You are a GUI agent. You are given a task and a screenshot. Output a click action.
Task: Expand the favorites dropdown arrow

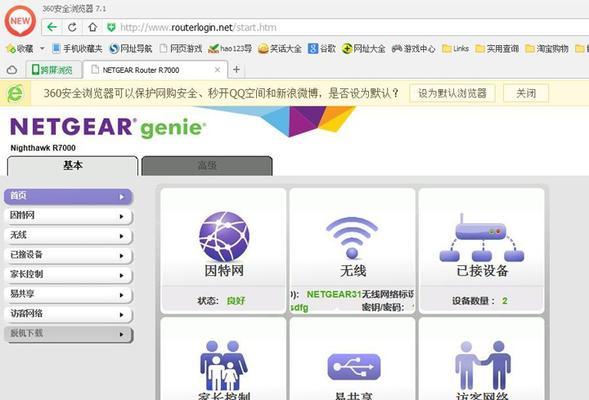[x=42, y=48]
